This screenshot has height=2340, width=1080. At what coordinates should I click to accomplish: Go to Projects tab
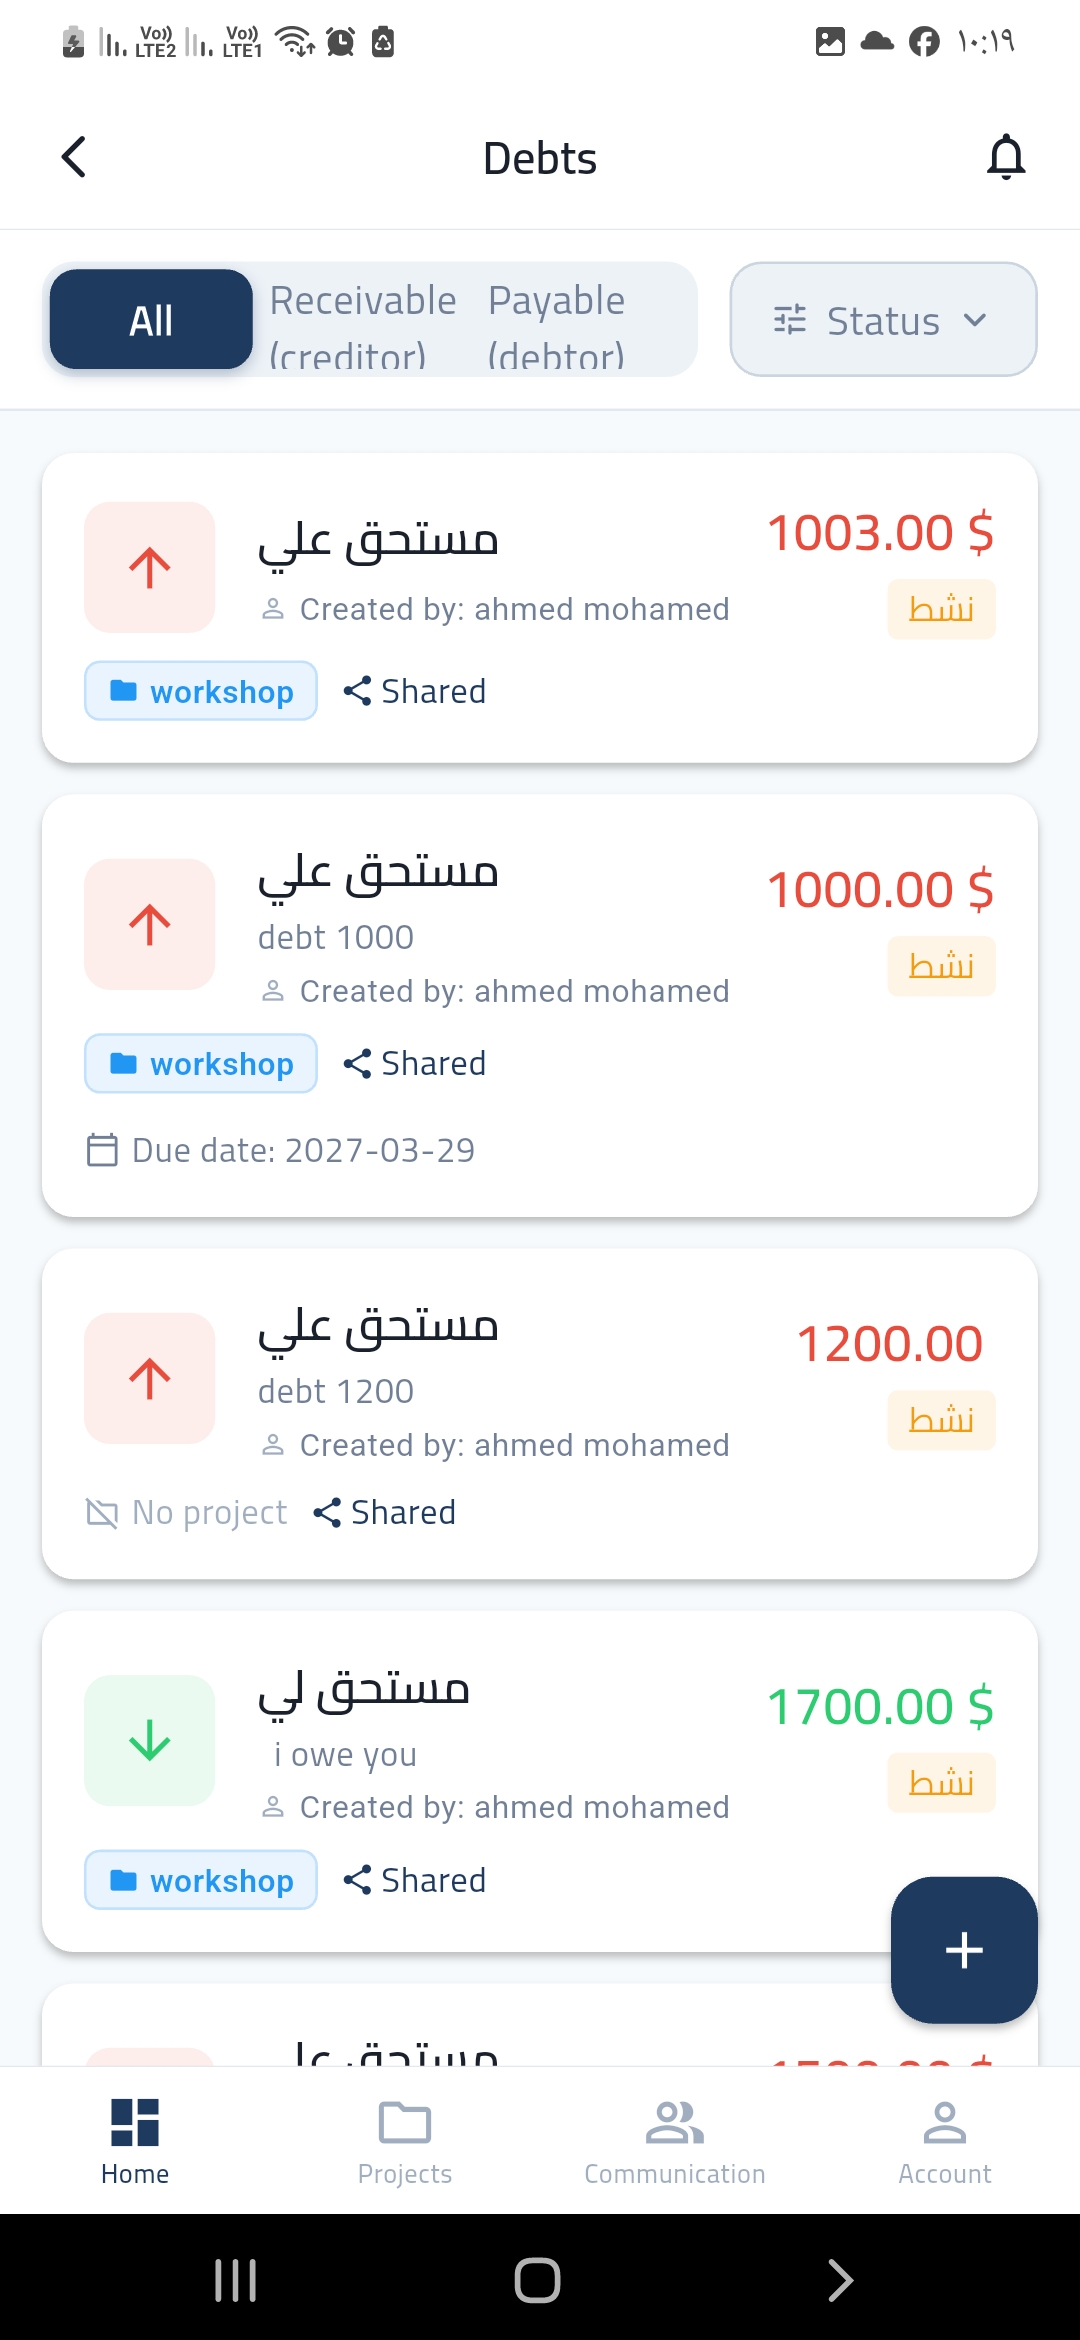click(x=405, y=2142)
